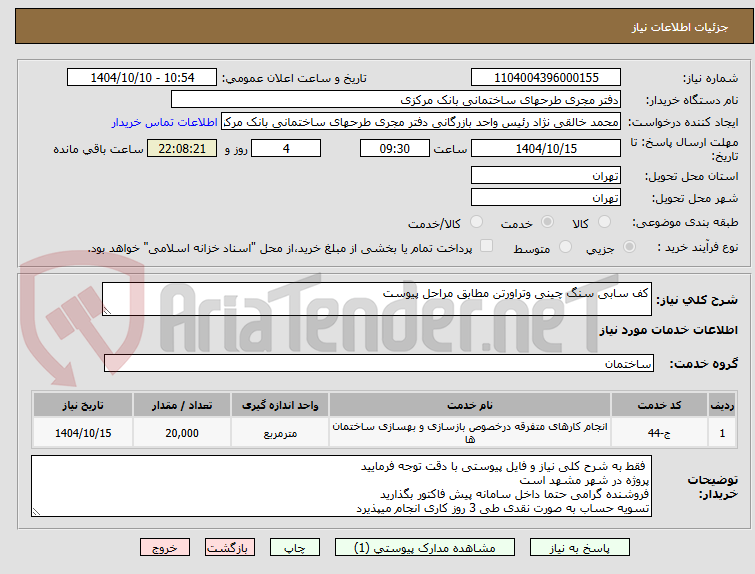
Task: Click the شماره نیاز field 1104004396000155
Action: (x=546, y=78)
